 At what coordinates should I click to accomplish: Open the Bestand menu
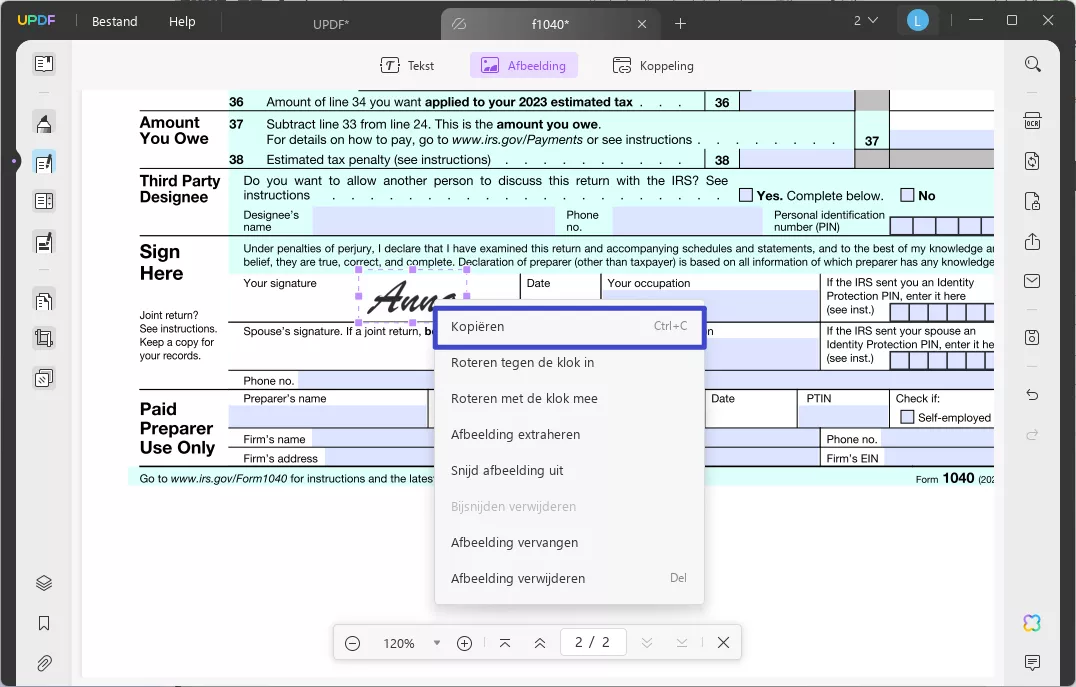(115, 21)
